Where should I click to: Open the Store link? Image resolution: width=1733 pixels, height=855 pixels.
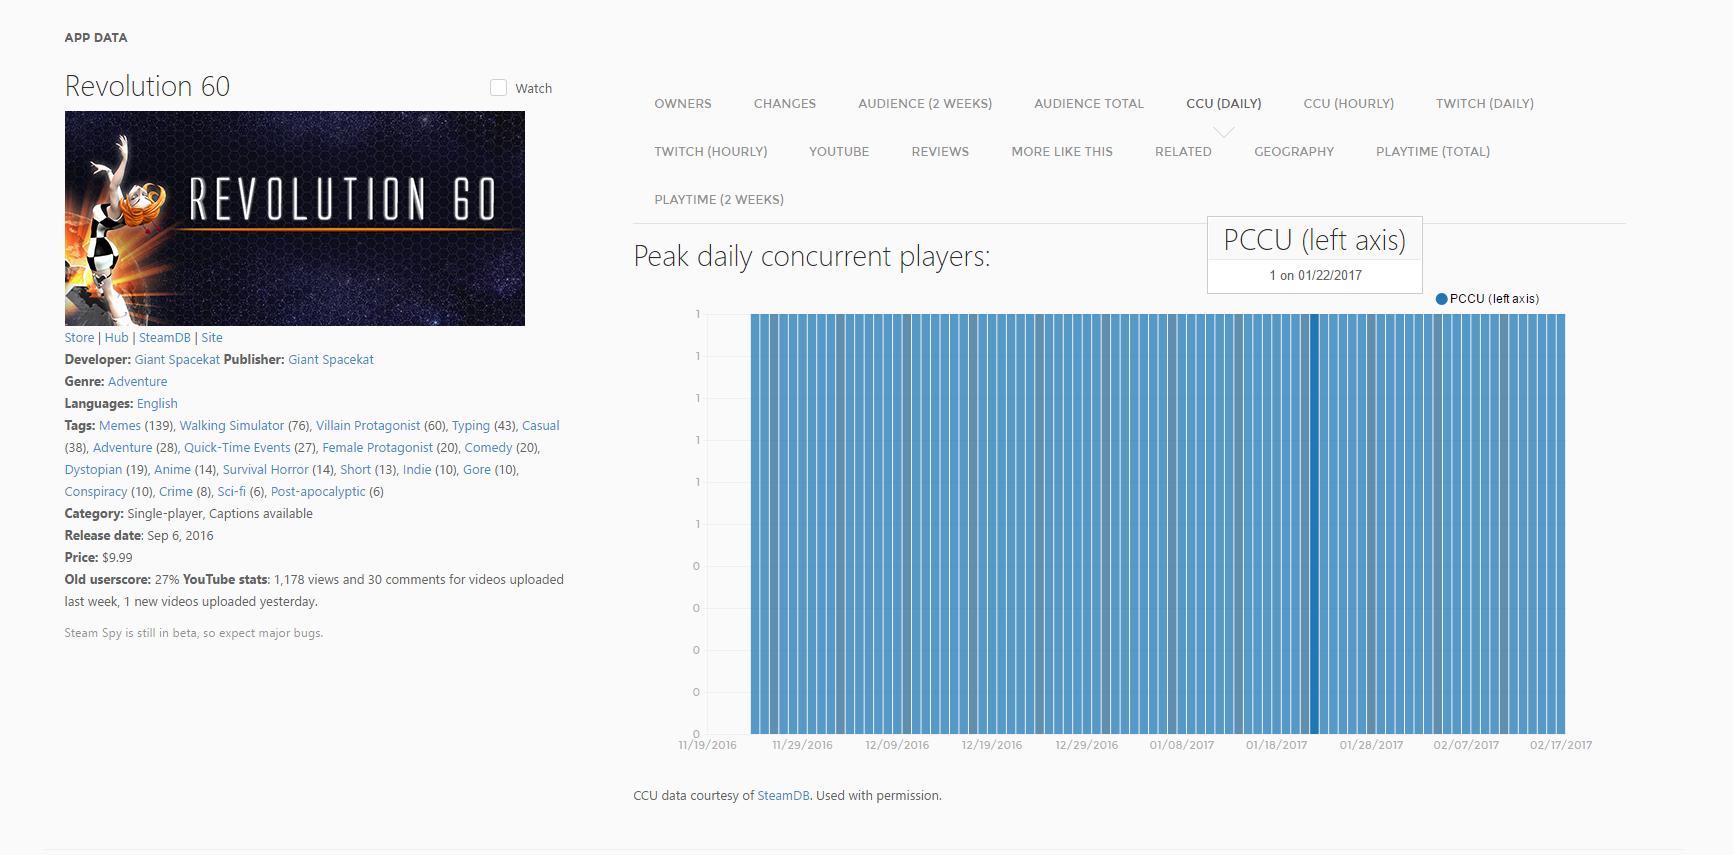79,338
